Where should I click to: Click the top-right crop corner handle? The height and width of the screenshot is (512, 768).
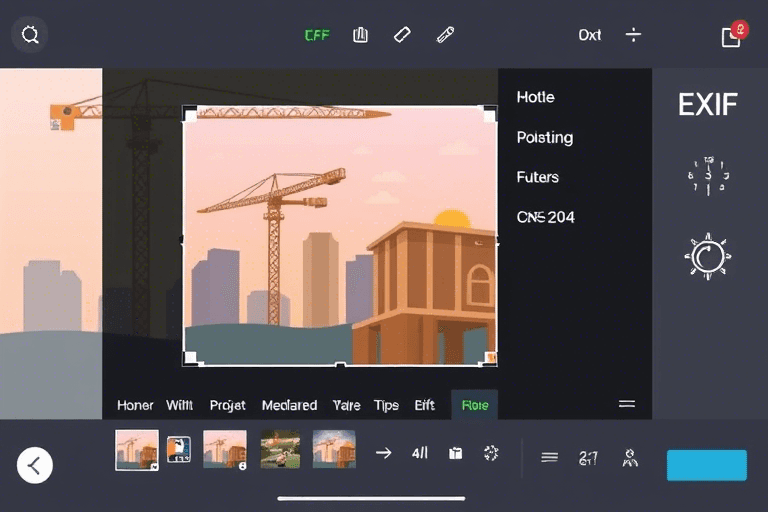(x=489, y=113)
